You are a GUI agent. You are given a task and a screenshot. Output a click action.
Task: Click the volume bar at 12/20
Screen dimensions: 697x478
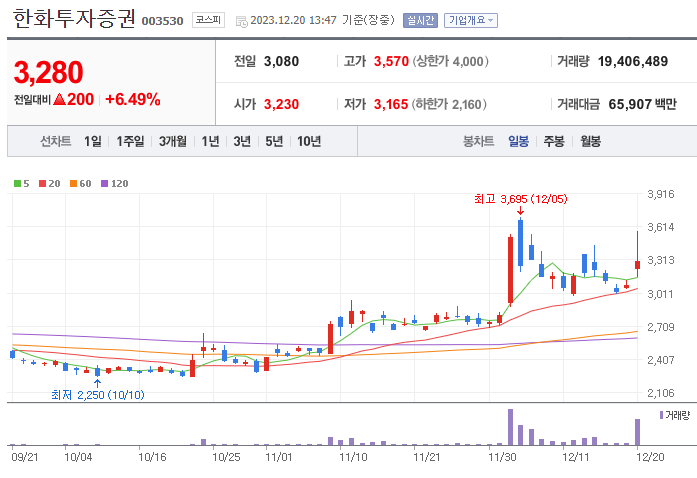(637, 432)
